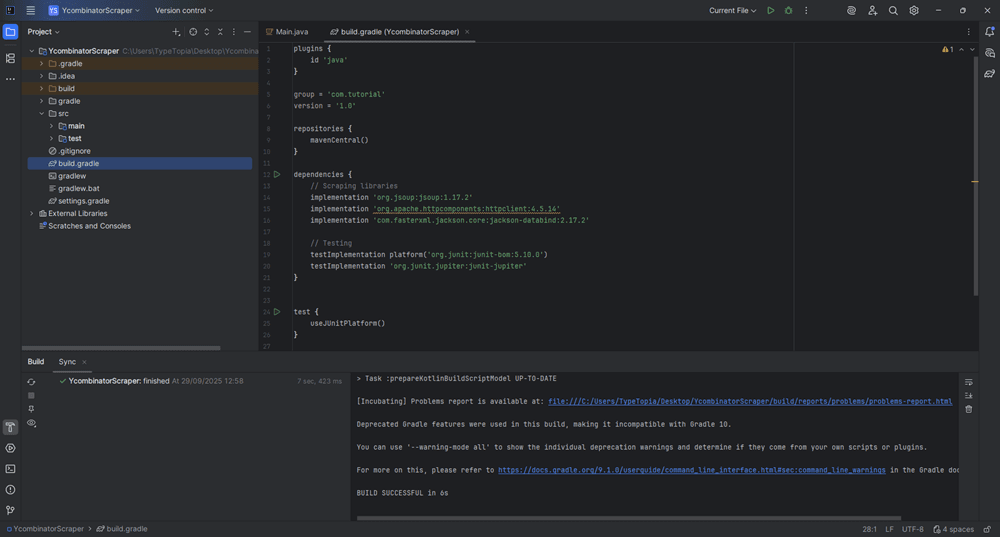Open the Terminal tool window icon
This screenshot has width=1000, height=537.
click(x=10, y=469)
